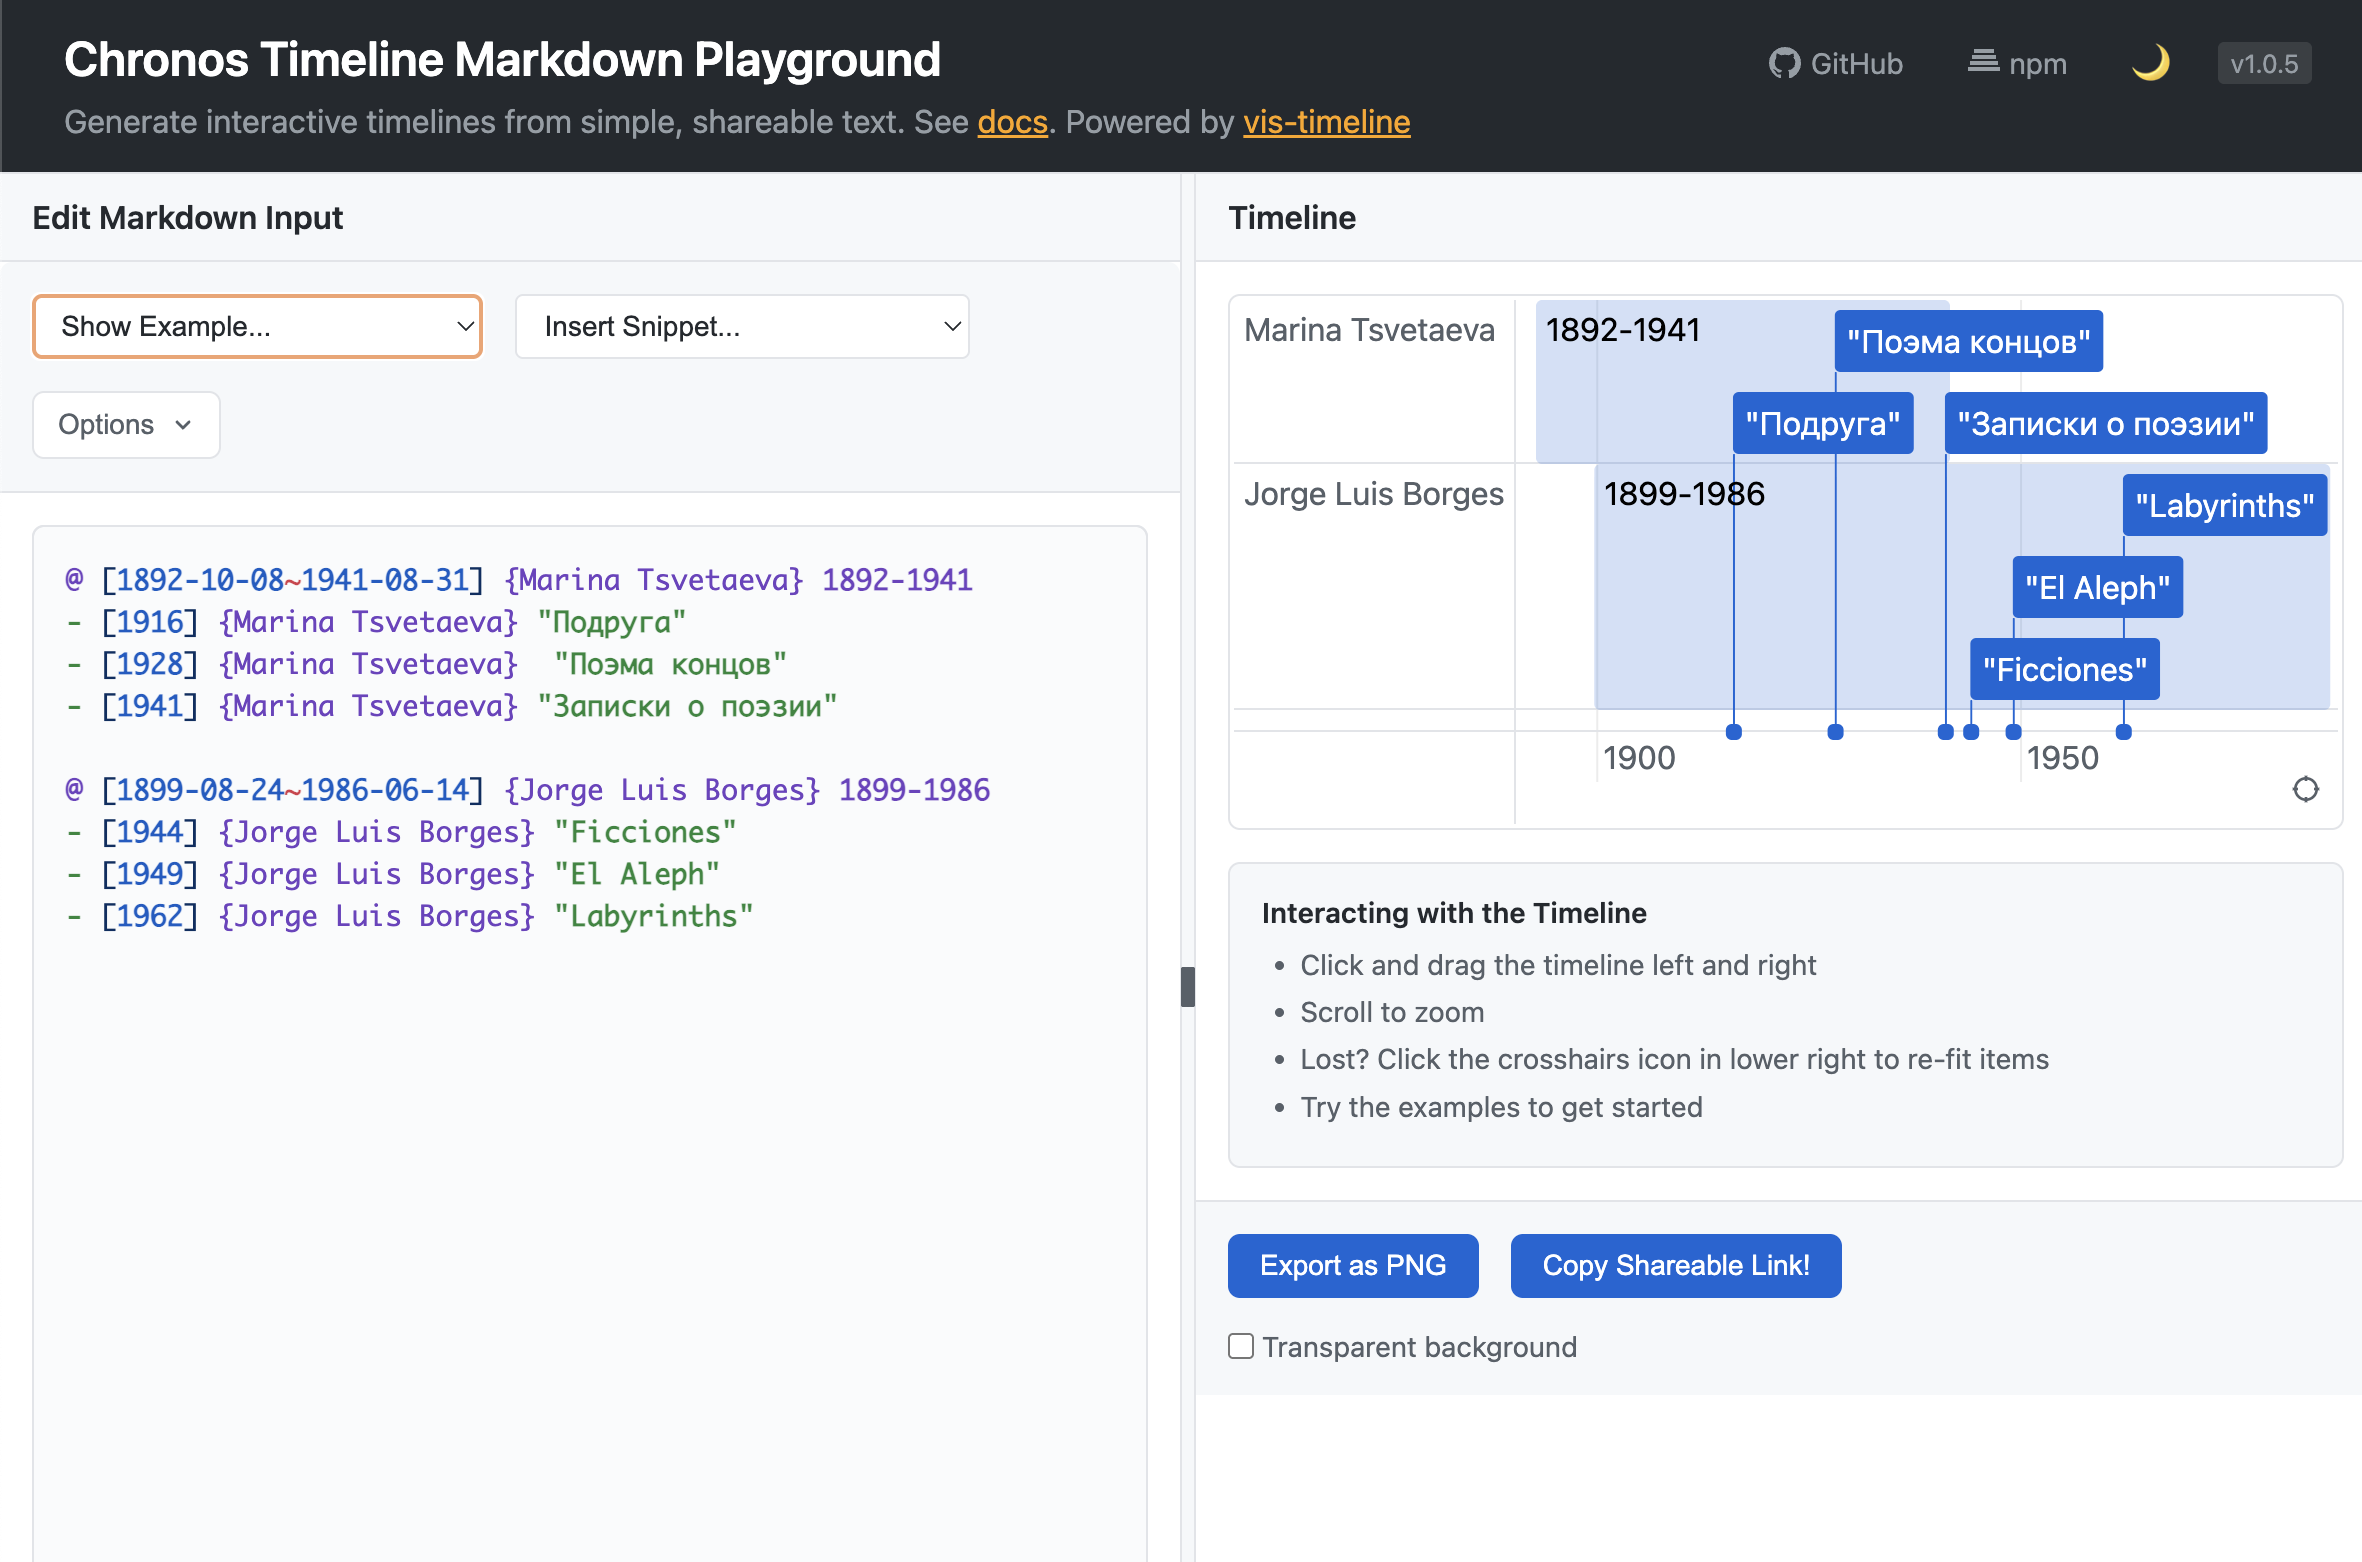The image size is (2362, 1562).
Task: Click the GitHub octocat icon
Action: tap(1784, 63)
